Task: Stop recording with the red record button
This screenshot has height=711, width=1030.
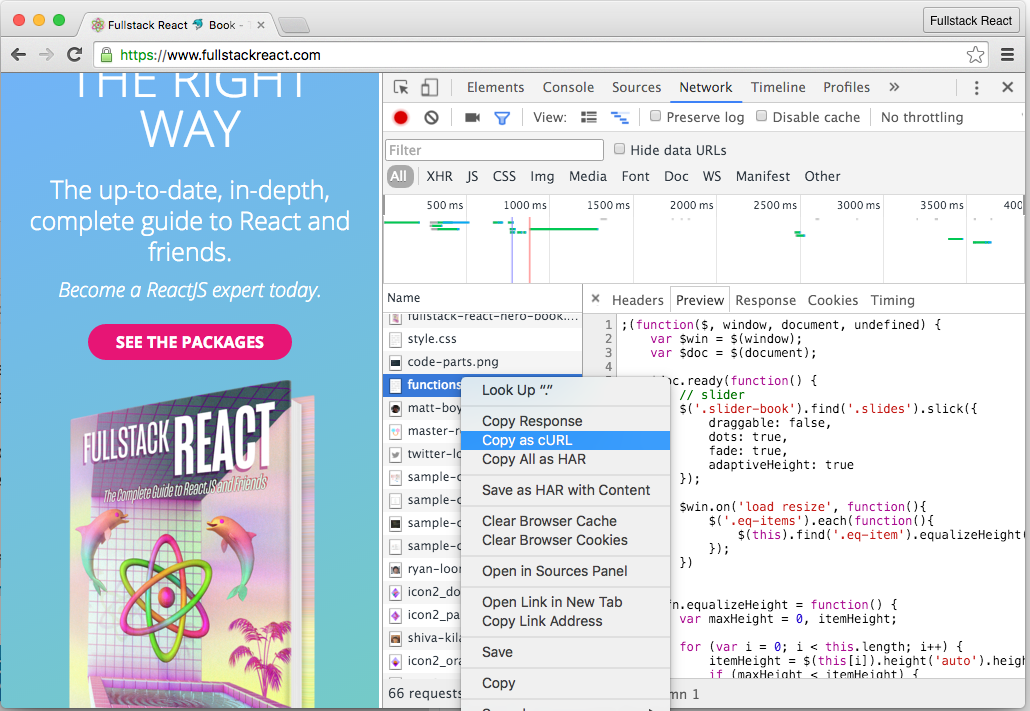Action: point(401,118)
